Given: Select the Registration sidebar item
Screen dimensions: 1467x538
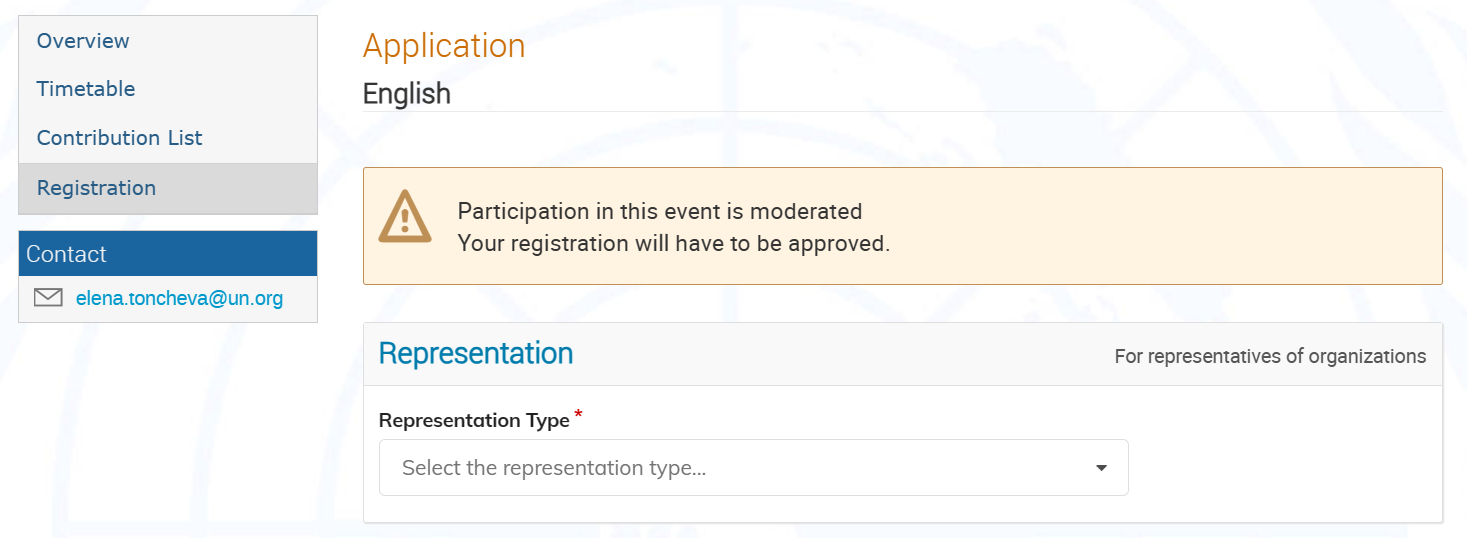Looking at the screenshot, I should (x=168, y=188).
